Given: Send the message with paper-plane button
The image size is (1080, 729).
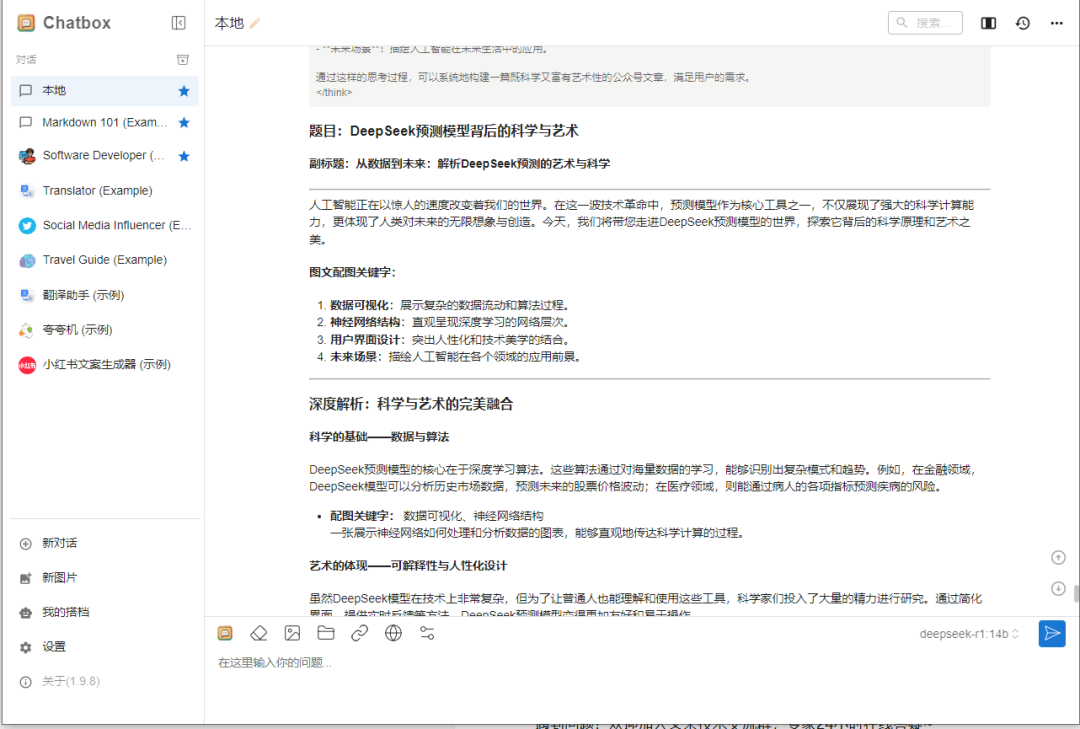Looking at the screenshot, I should tap(1052, 633).
